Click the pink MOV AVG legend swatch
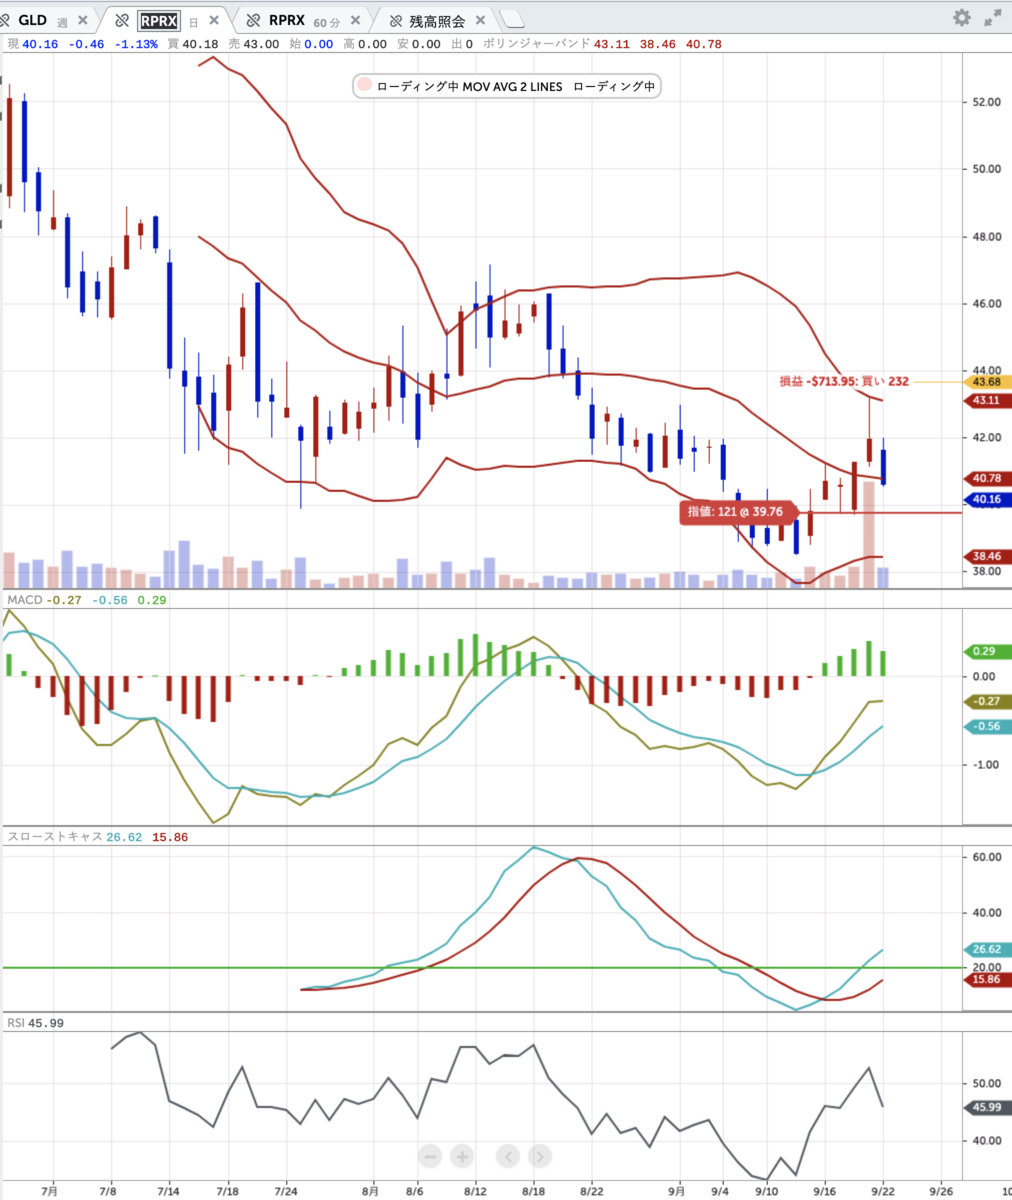Screen dimensions: 1012x1200 point(364,87)
